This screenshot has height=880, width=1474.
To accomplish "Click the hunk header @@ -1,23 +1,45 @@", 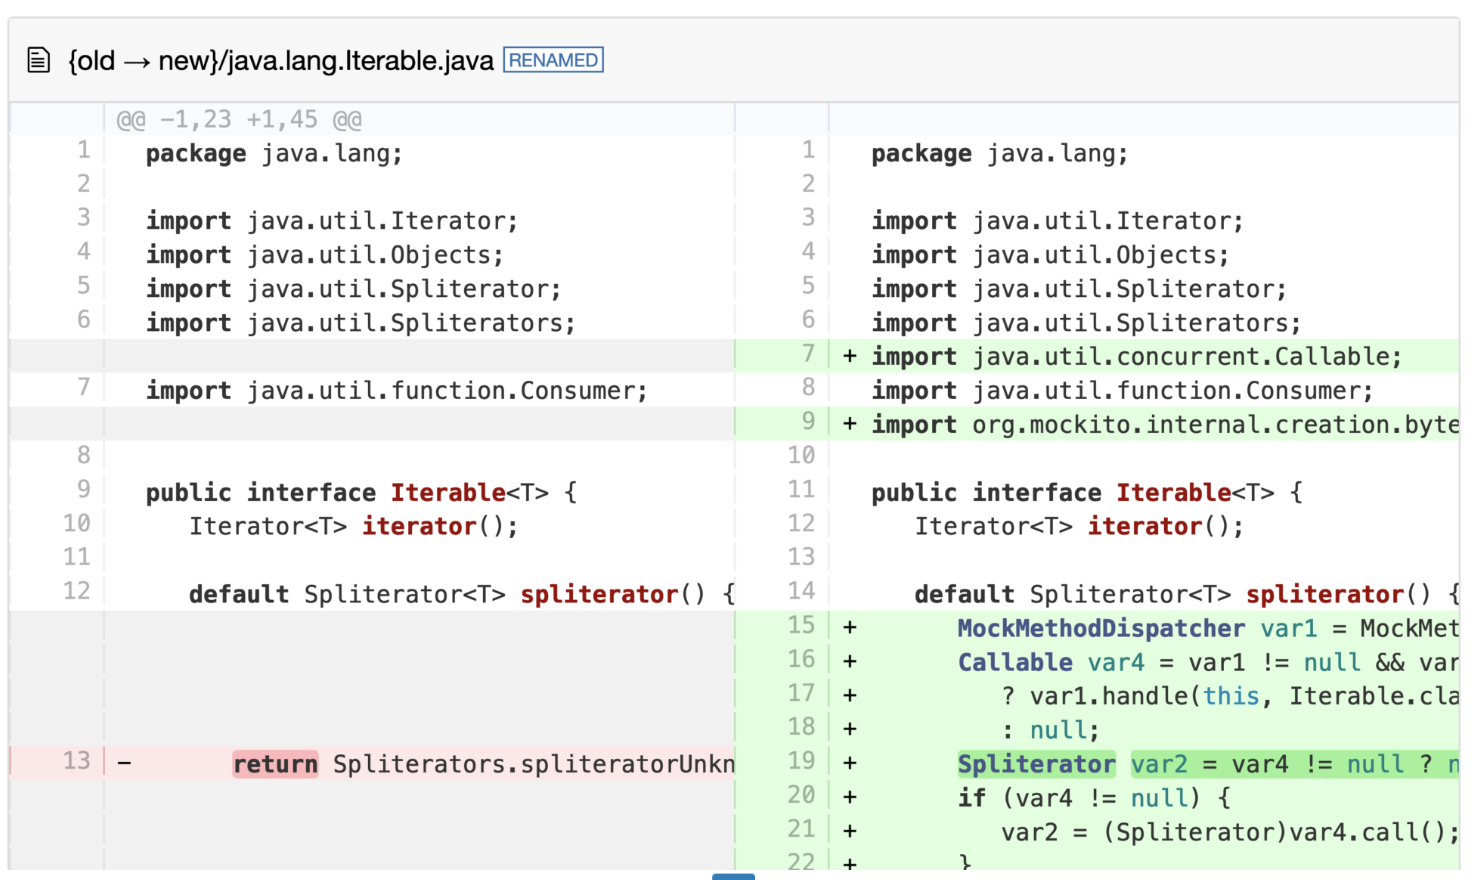I will 239,120.
